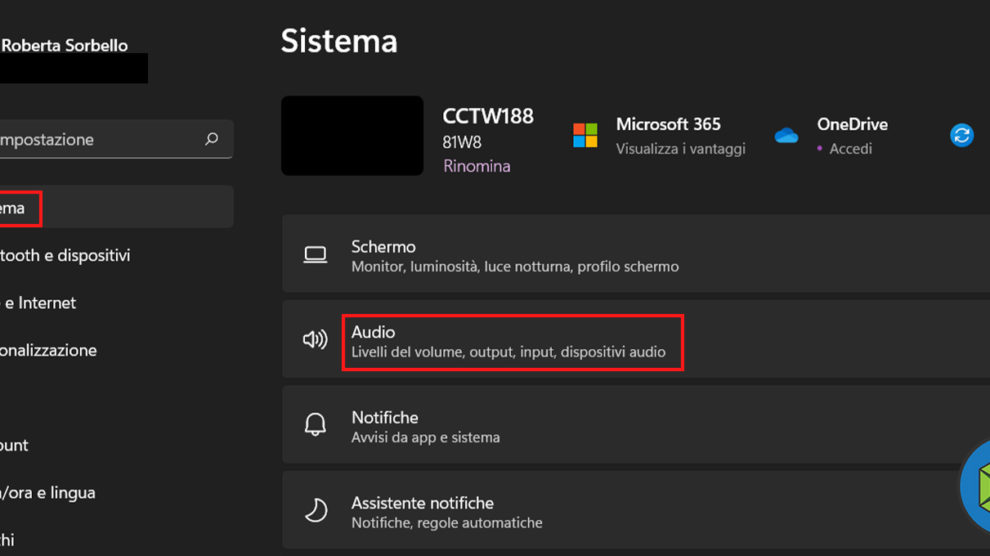This screenshot has height=556, width=990.
Task: Click Rinomina under the device name
Action: point(476,166)
